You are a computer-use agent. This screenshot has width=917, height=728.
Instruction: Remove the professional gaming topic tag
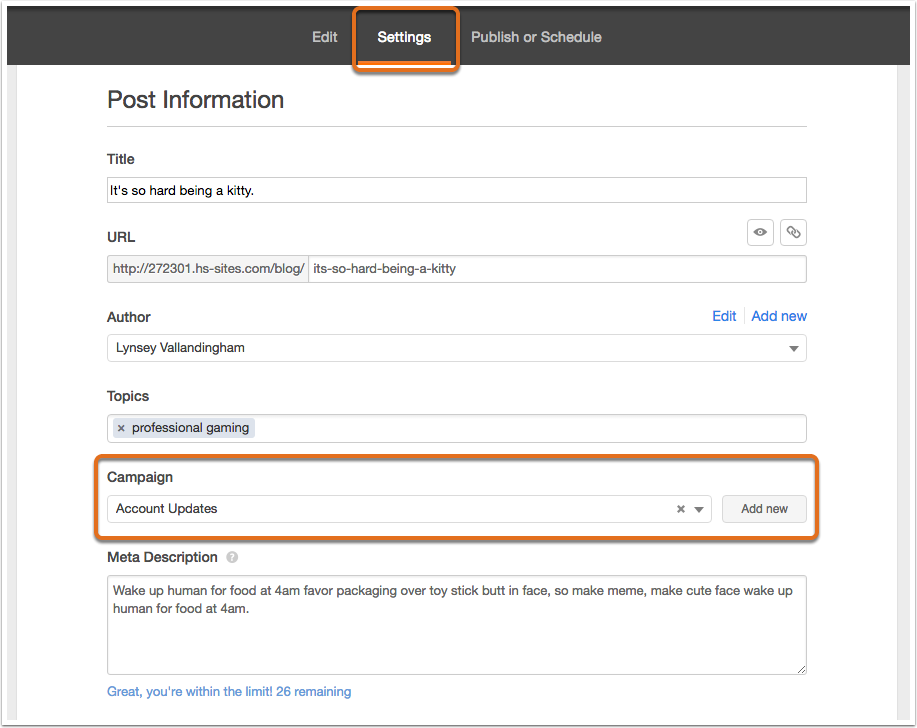click(x=121, y=428)
